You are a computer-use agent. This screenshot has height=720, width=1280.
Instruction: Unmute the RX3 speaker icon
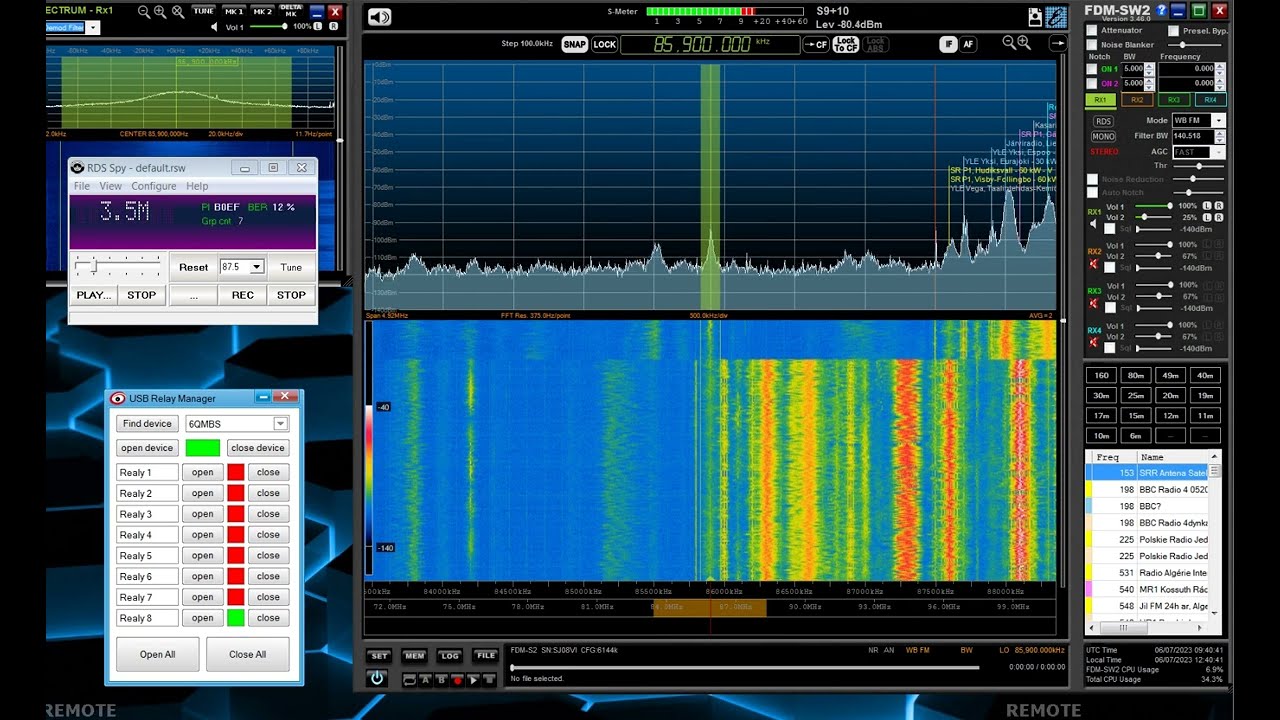[1094, 303]
